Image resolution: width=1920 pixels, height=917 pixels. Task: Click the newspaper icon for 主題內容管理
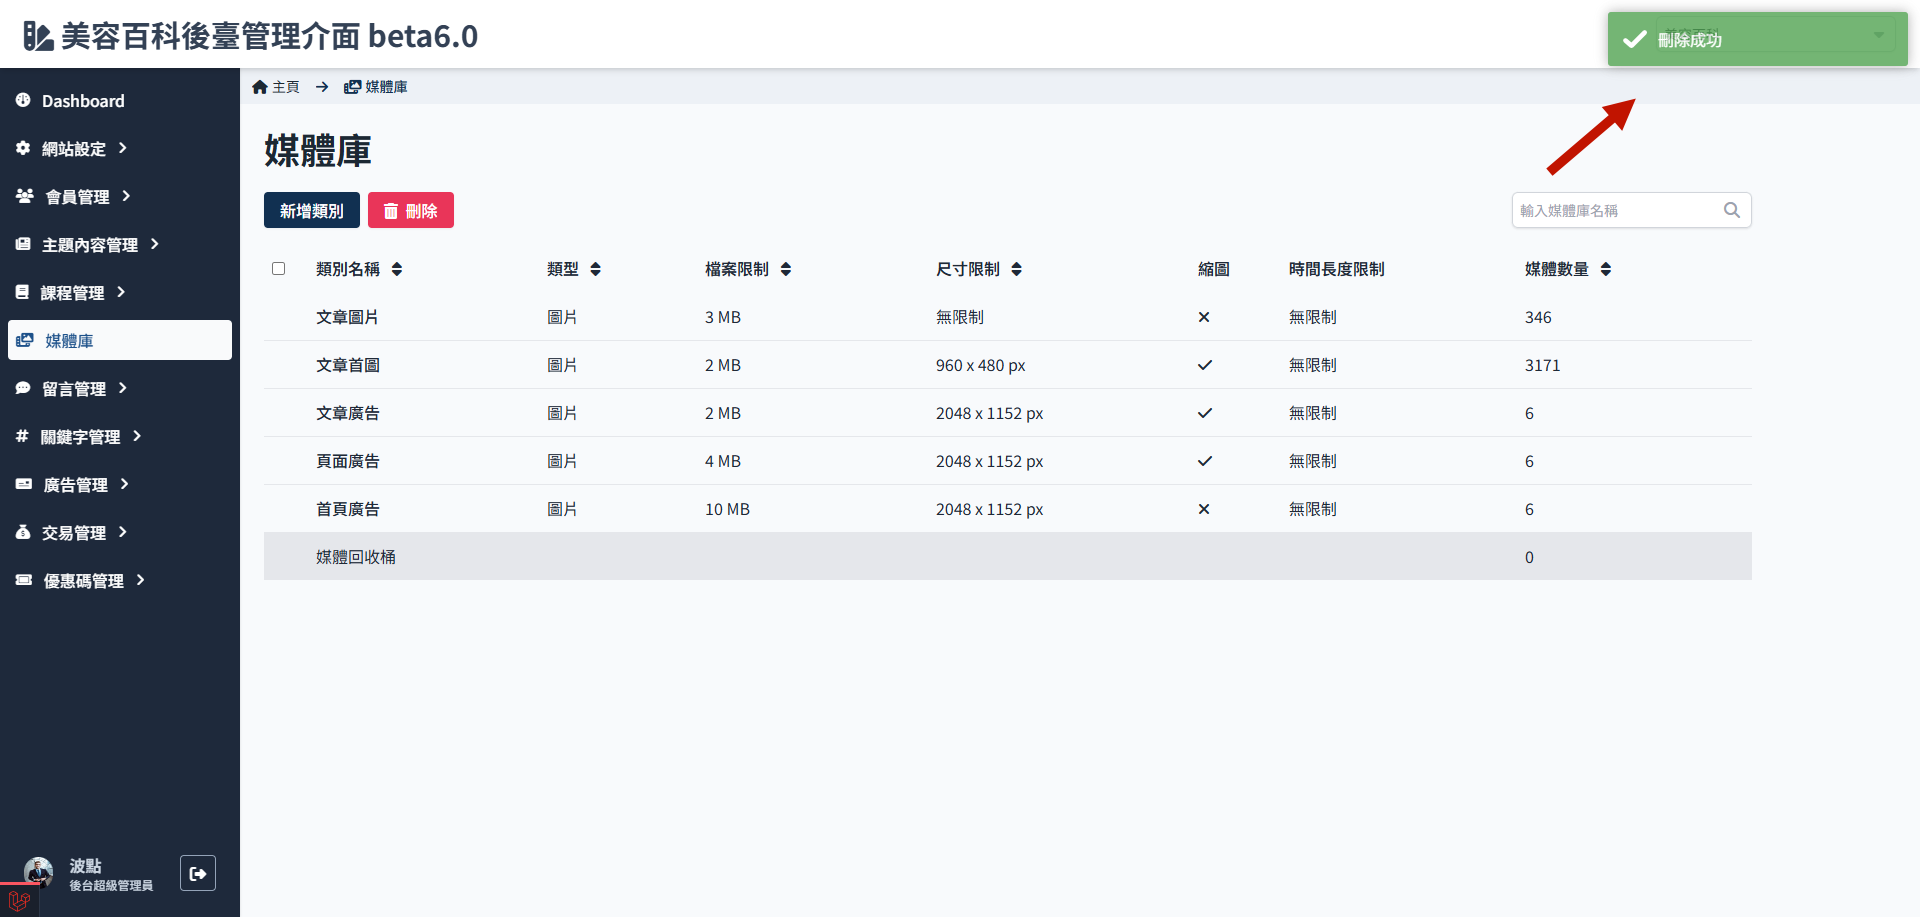[23, 244]
